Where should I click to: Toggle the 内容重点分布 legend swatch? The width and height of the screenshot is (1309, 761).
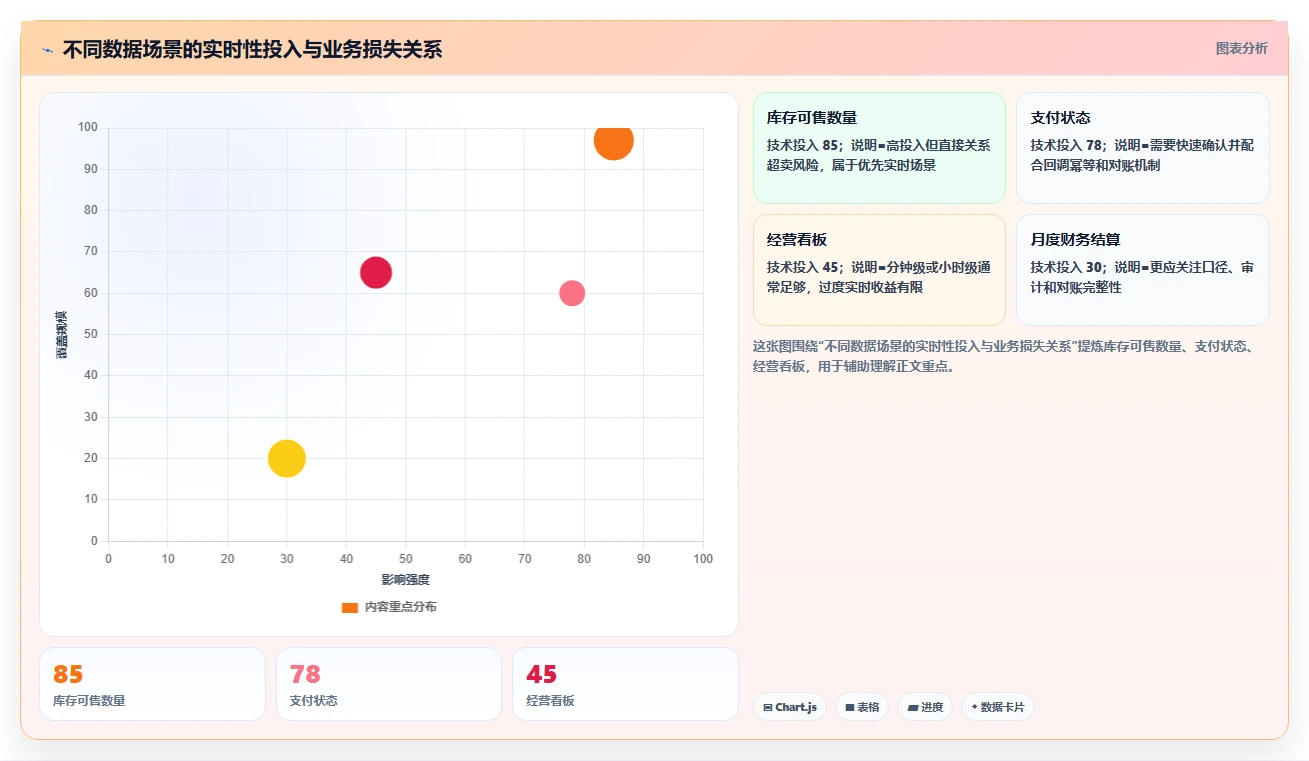[350, 607]
